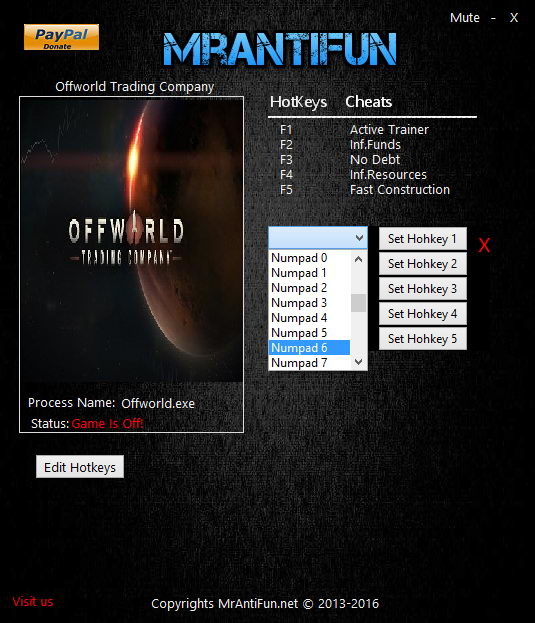Select Numpad 5 from the list
This screenshot has height=623, width=535.
click(x=309, y=333)
